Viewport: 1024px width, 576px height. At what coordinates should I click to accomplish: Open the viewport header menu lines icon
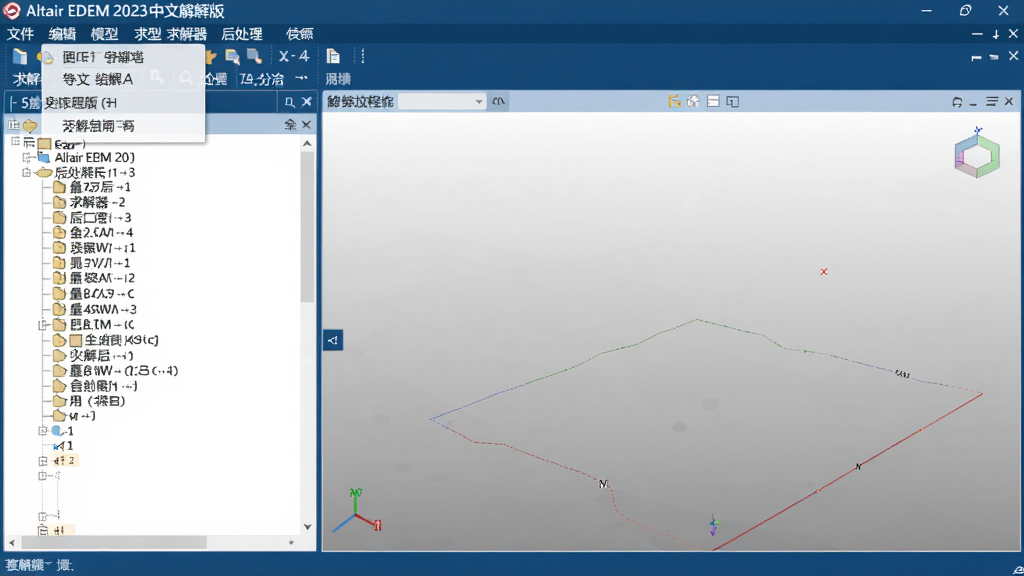point(992,101)
